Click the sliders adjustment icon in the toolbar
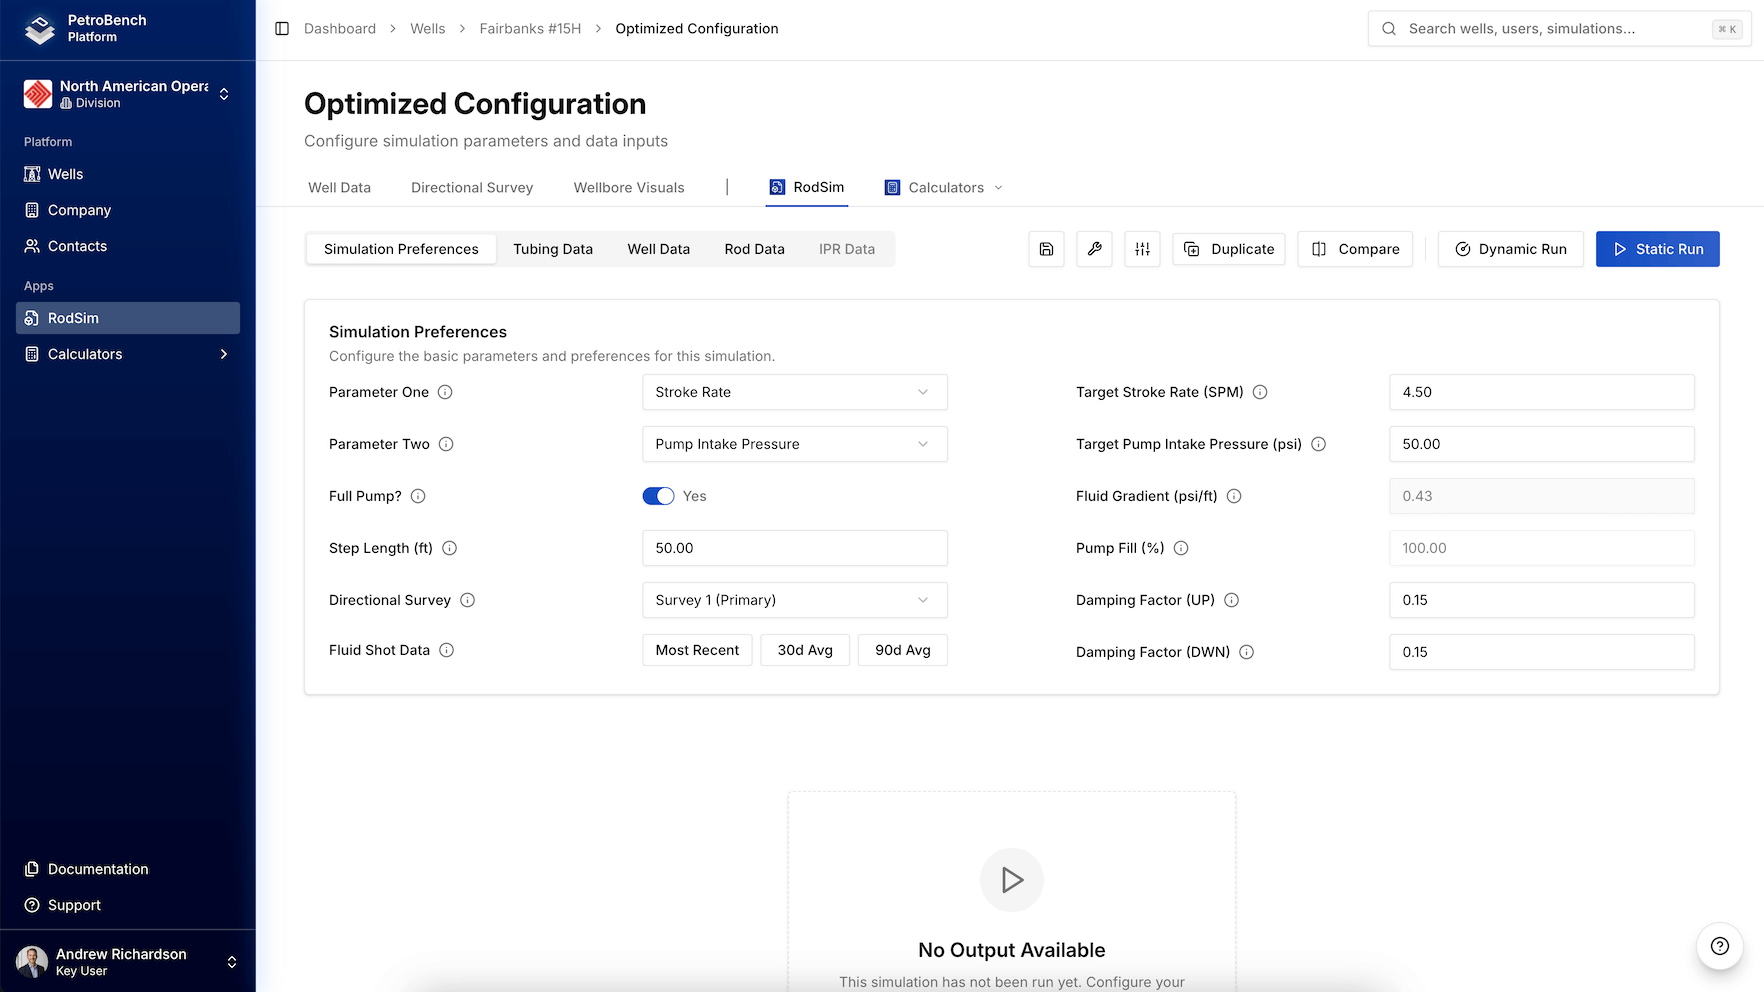Screen dimensions: 1764x992 click(x=1142, y=249)
